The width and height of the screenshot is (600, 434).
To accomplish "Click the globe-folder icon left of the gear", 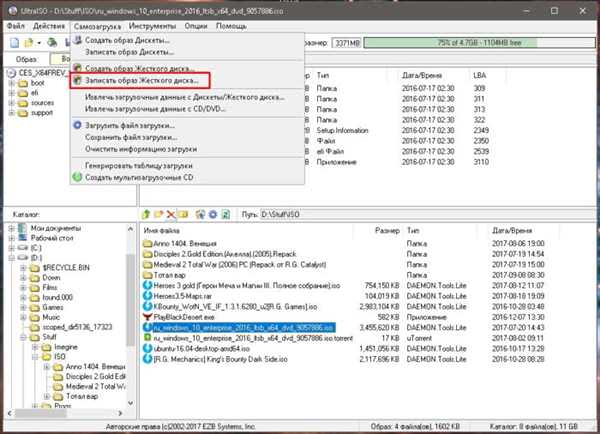I will tap(200, 214).
